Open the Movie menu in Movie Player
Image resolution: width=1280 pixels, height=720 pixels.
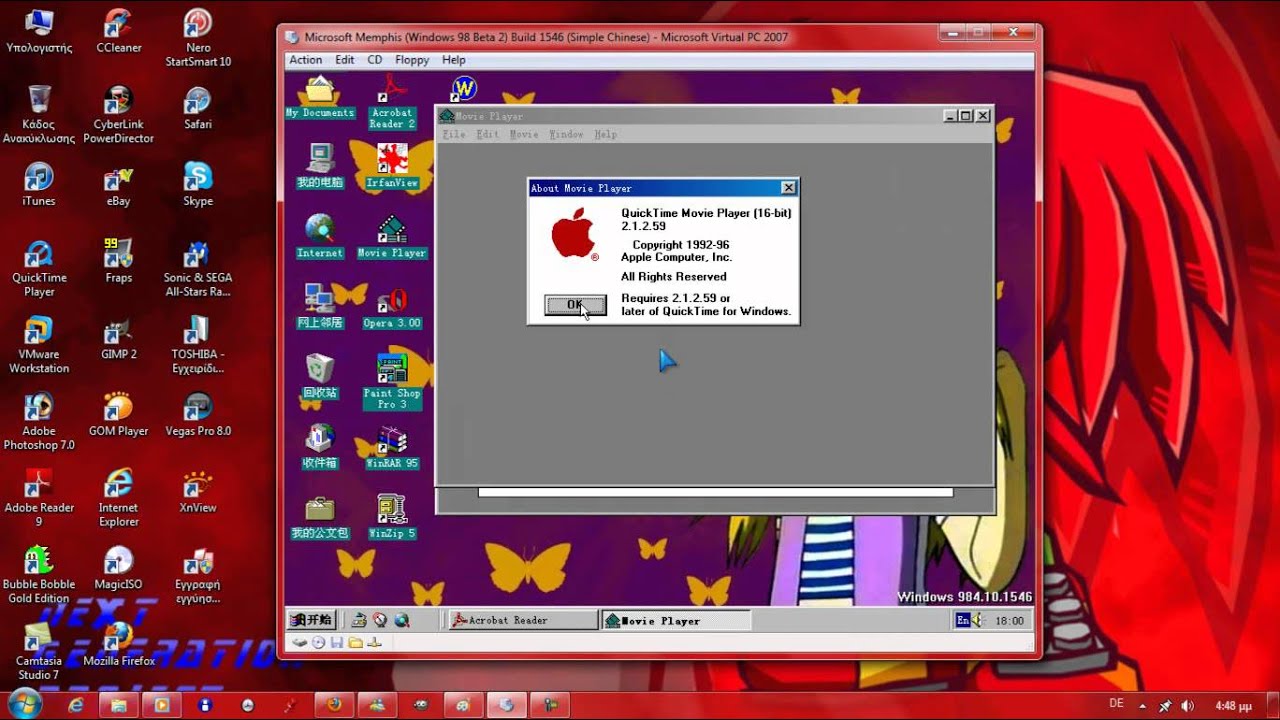coord(524,134)
